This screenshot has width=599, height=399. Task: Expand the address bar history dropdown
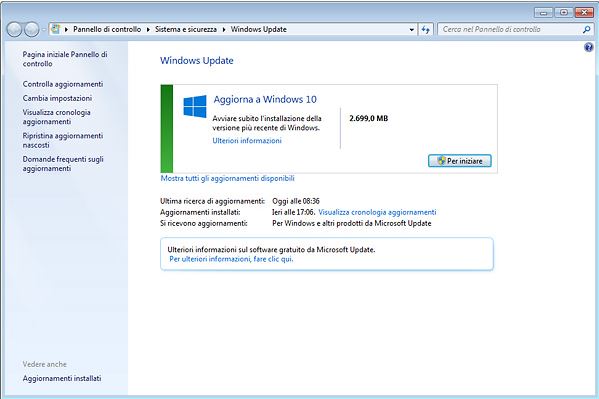[411, 29]
